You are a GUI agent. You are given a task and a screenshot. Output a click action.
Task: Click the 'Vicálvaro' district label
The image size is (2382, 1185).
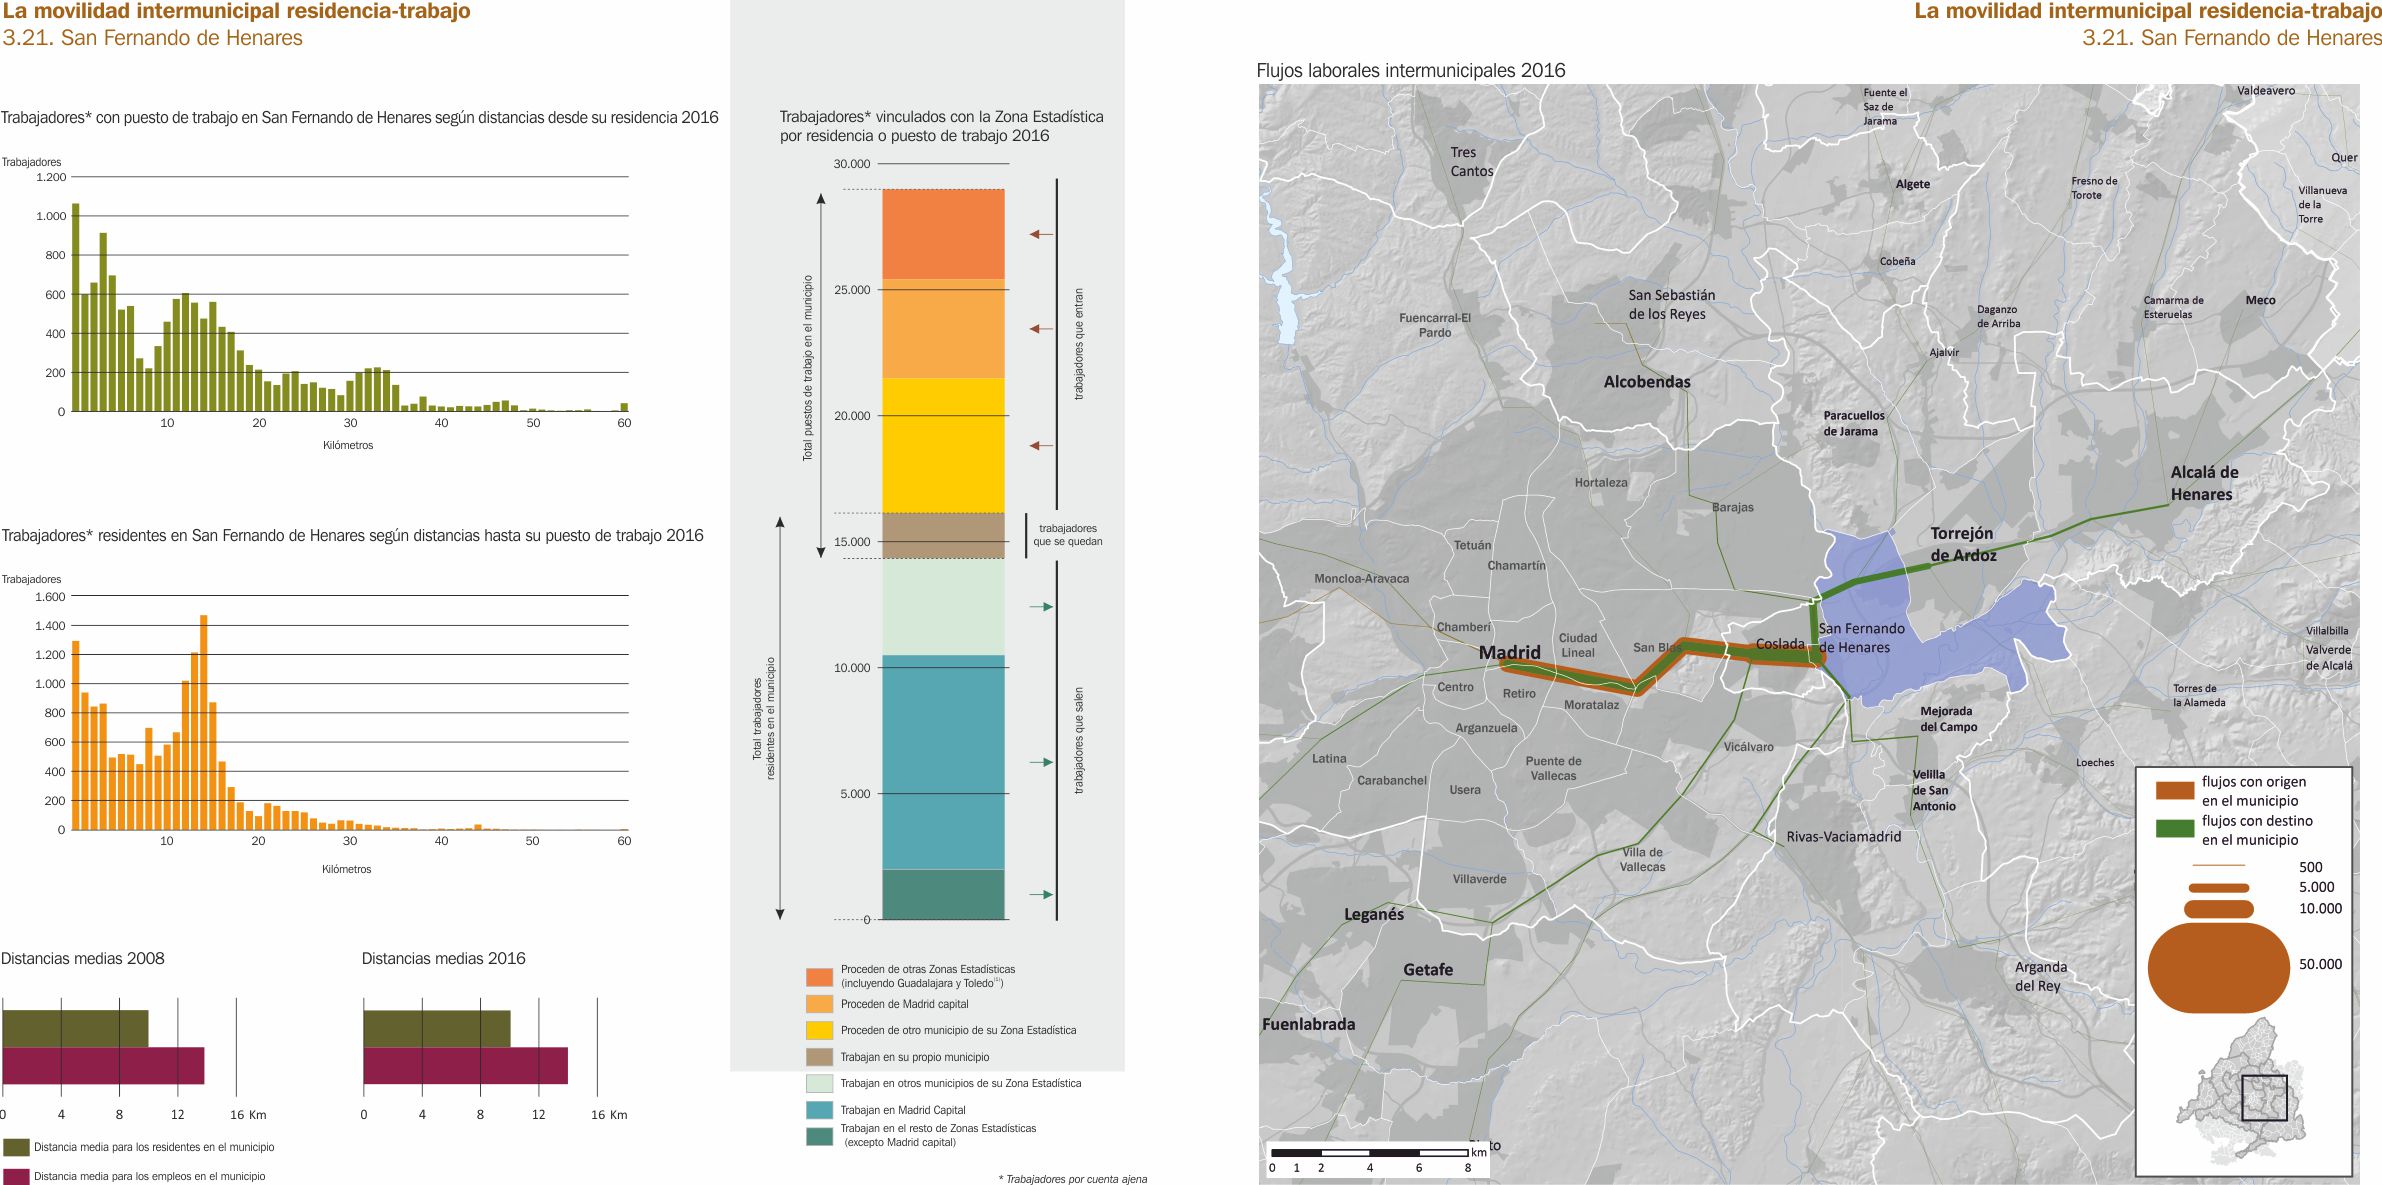[x=1748, y=747]
